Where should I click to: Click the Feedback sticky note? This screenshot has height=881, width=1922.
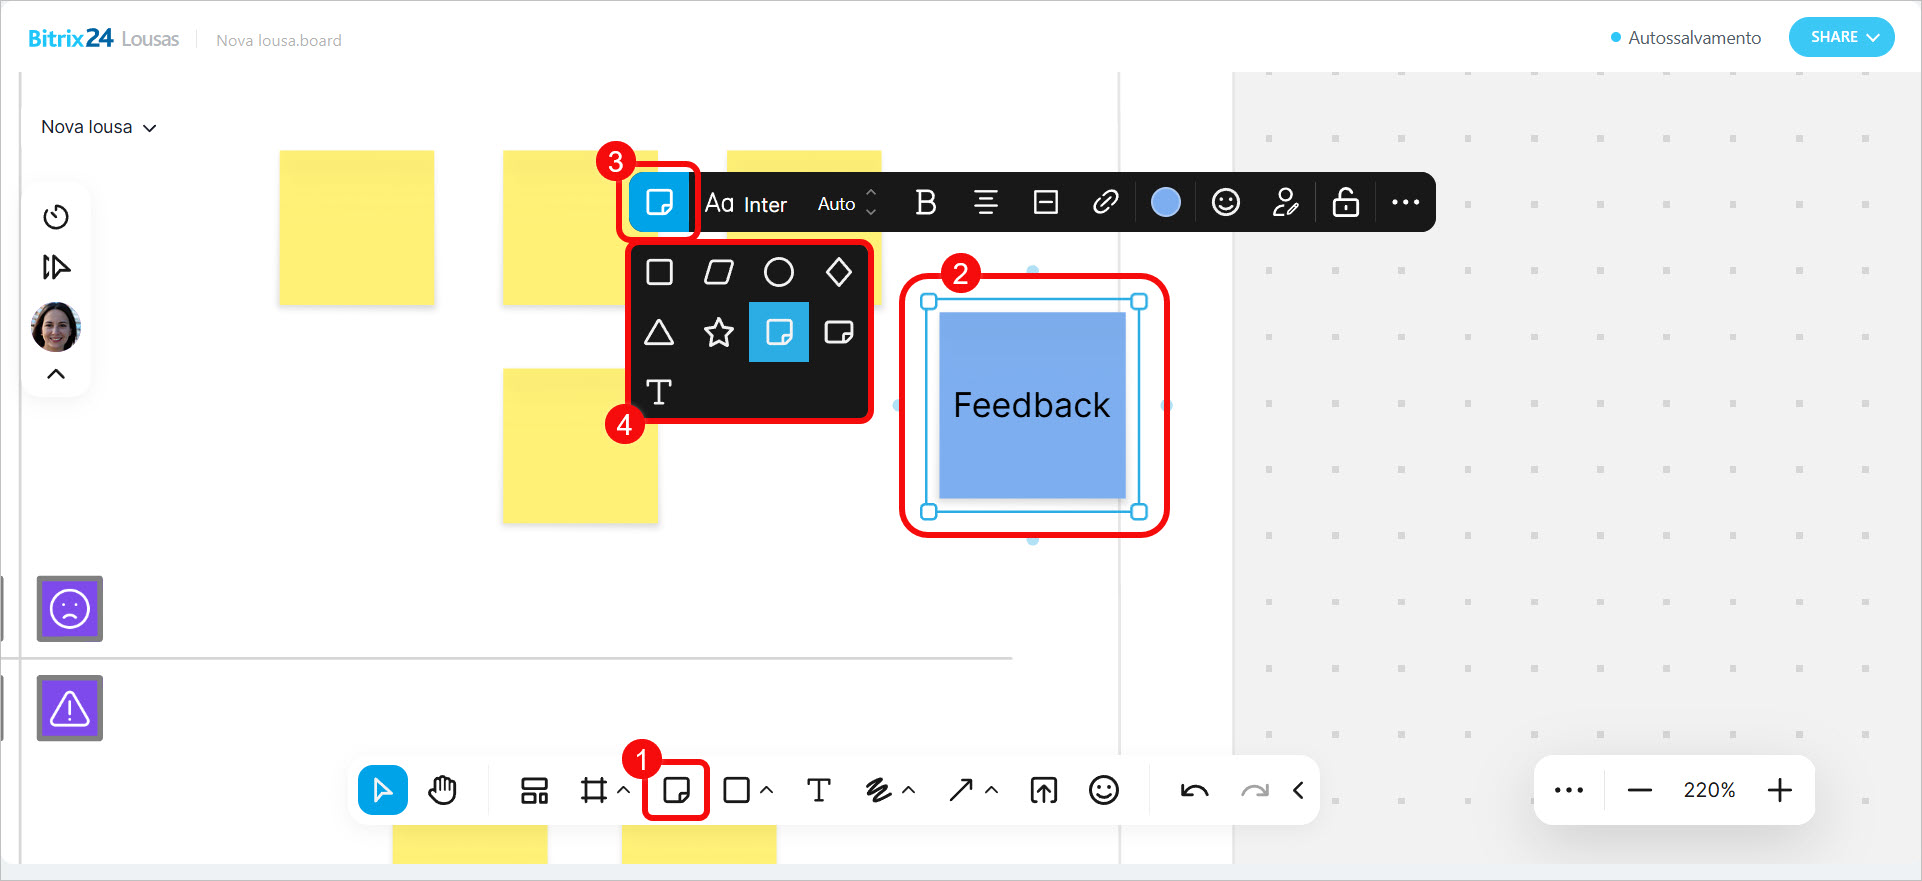tap(1032, 405)
